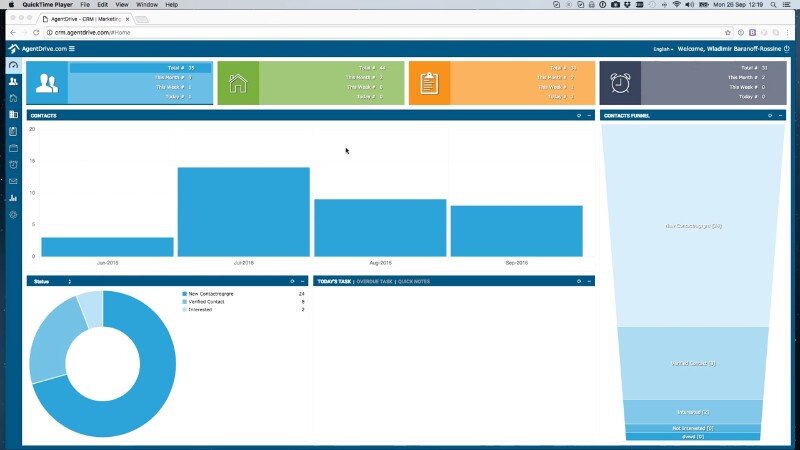
Task: Click the alarm clock icon in sidebar
Action: pos(13,164)
